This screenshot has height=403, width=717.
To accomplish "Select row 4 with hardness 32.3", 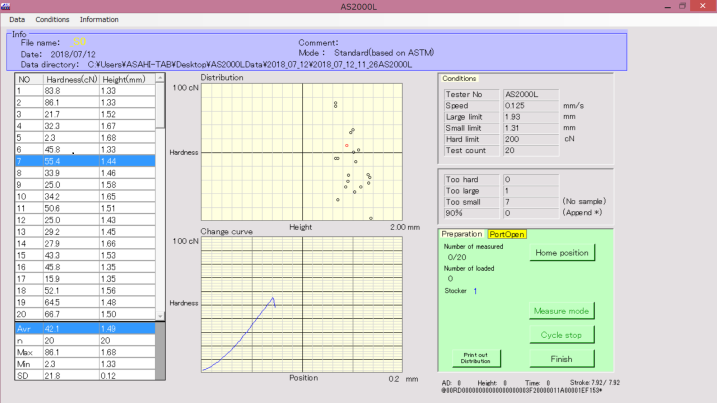I will (85, 126).
